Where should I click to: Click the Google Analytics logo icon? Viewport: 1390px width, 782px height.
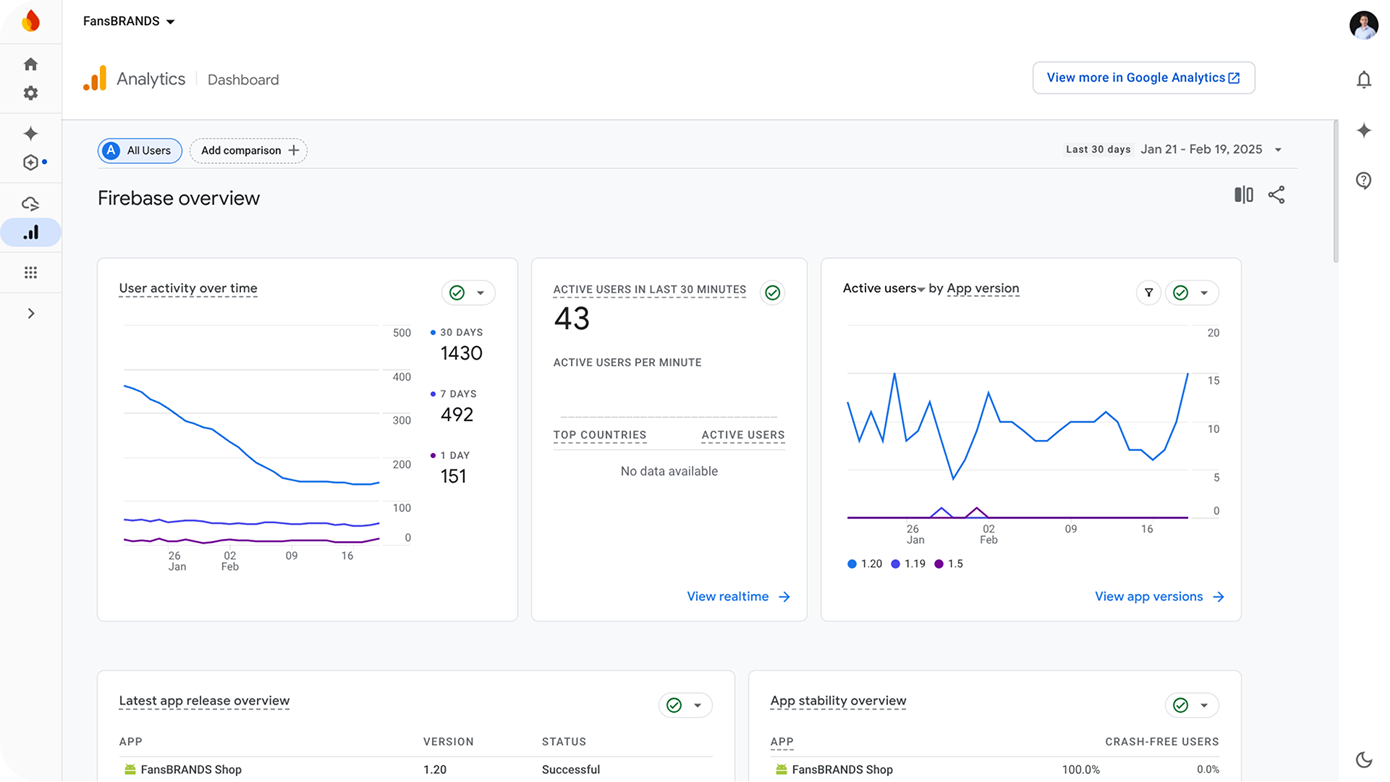coord(95,79)
